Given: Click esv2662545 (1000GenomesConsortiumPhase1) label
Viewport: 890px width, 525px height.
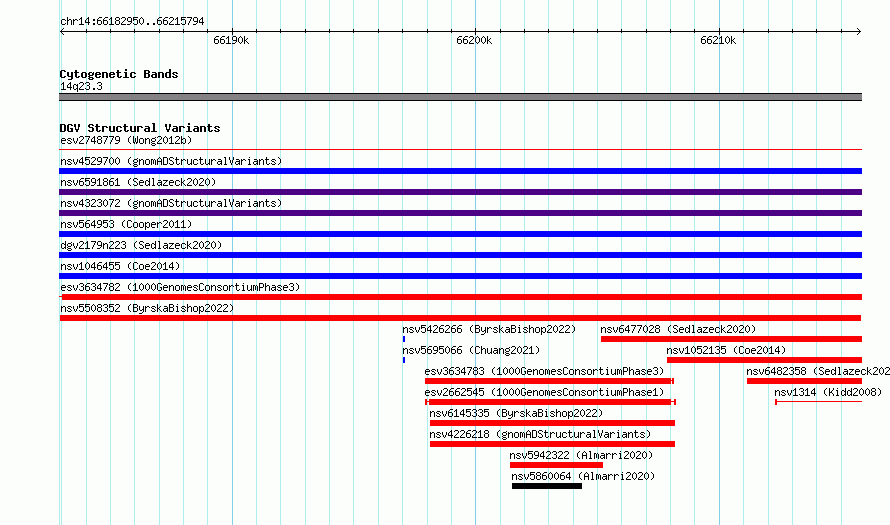Looking at the screenshot, I should pyautogui.click(x=544, y=392).
